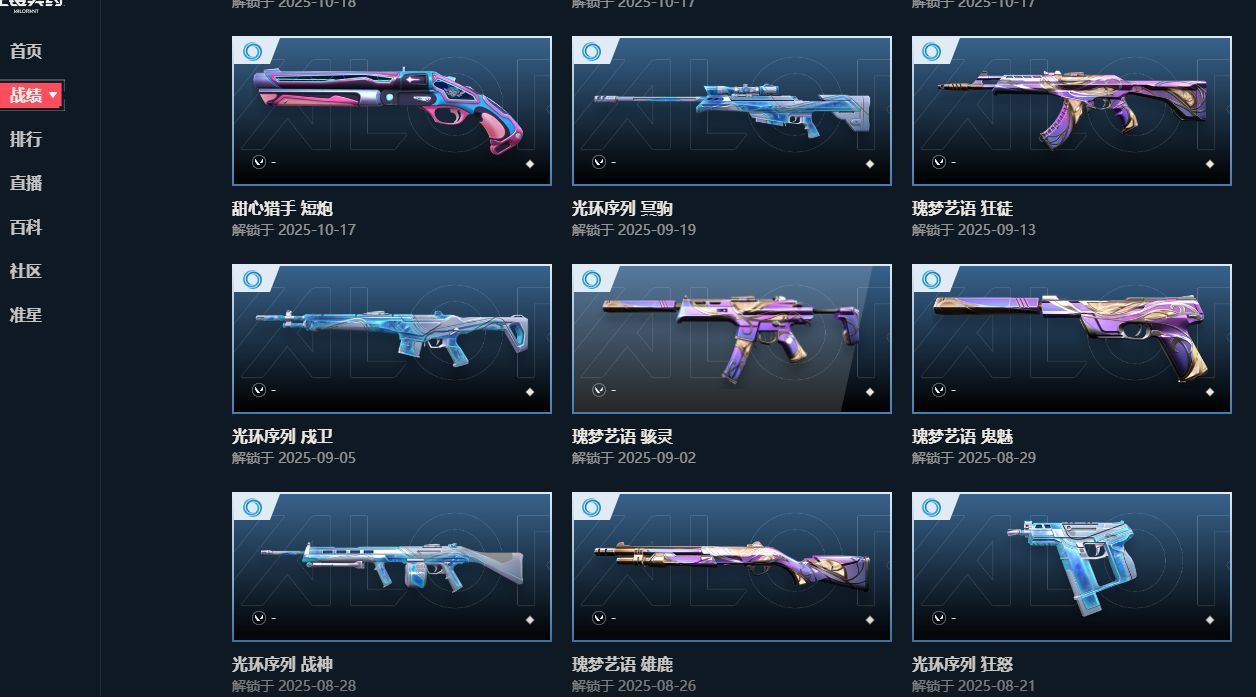Click the Valorant points icon on 瑰梦艺语 鬼魅 card
This screenshot has height=697, width=1256.
pyautogui.click(x=939, y=390)
